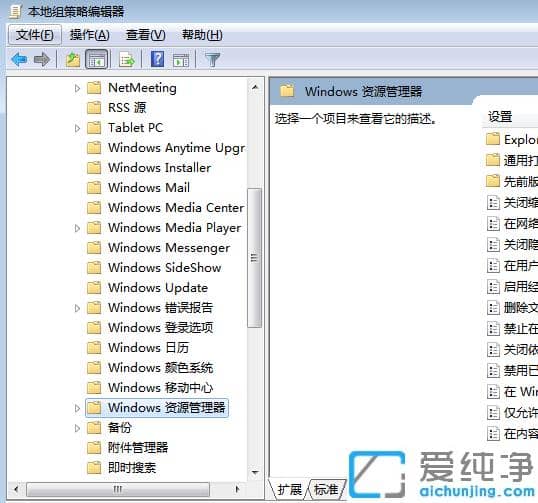The height and width of the screenshot is (503, 538).
Task: Click tree pane scroll up arrow
Action: 255,87
